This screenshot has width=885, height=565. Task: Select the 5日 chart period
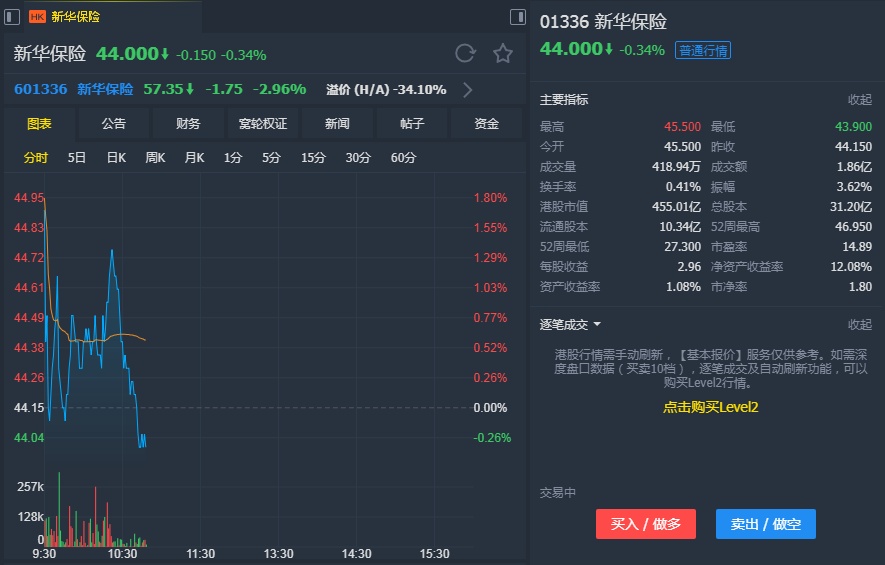point(77,158)
